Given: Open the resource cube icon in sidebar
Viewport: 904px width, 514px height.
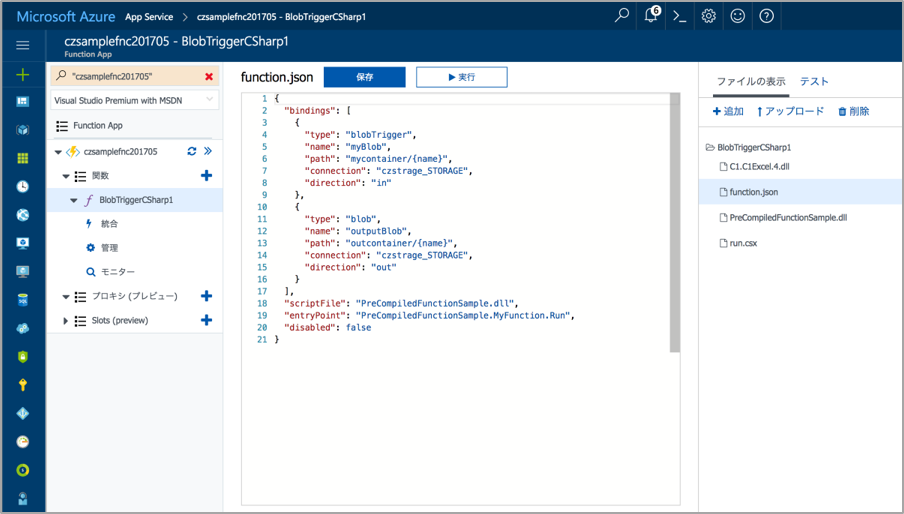Looking at the screenshot, I should coord(23,130).
